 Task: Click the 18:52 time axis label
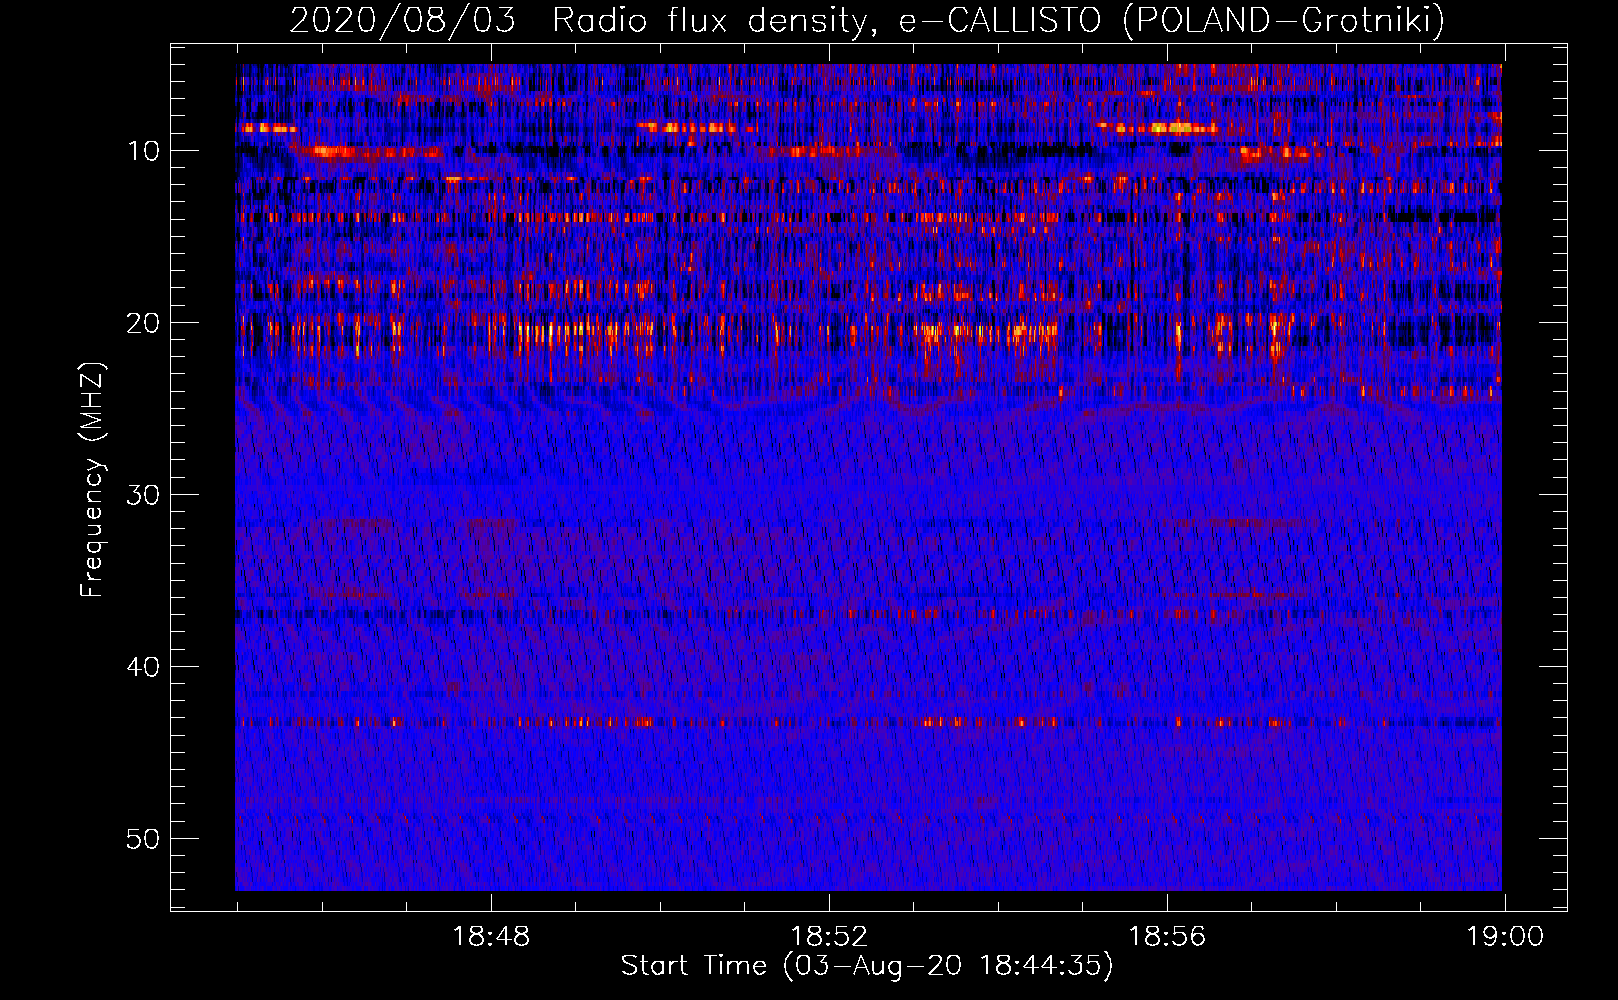tap(829, 937)
